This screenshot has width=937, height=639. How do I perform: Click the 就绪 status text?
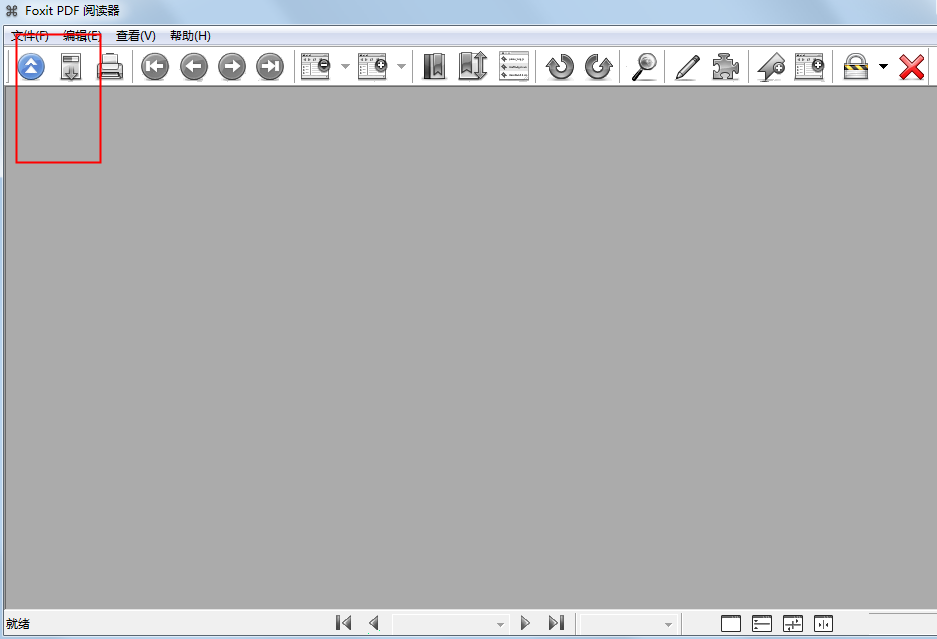pos(18,624)
